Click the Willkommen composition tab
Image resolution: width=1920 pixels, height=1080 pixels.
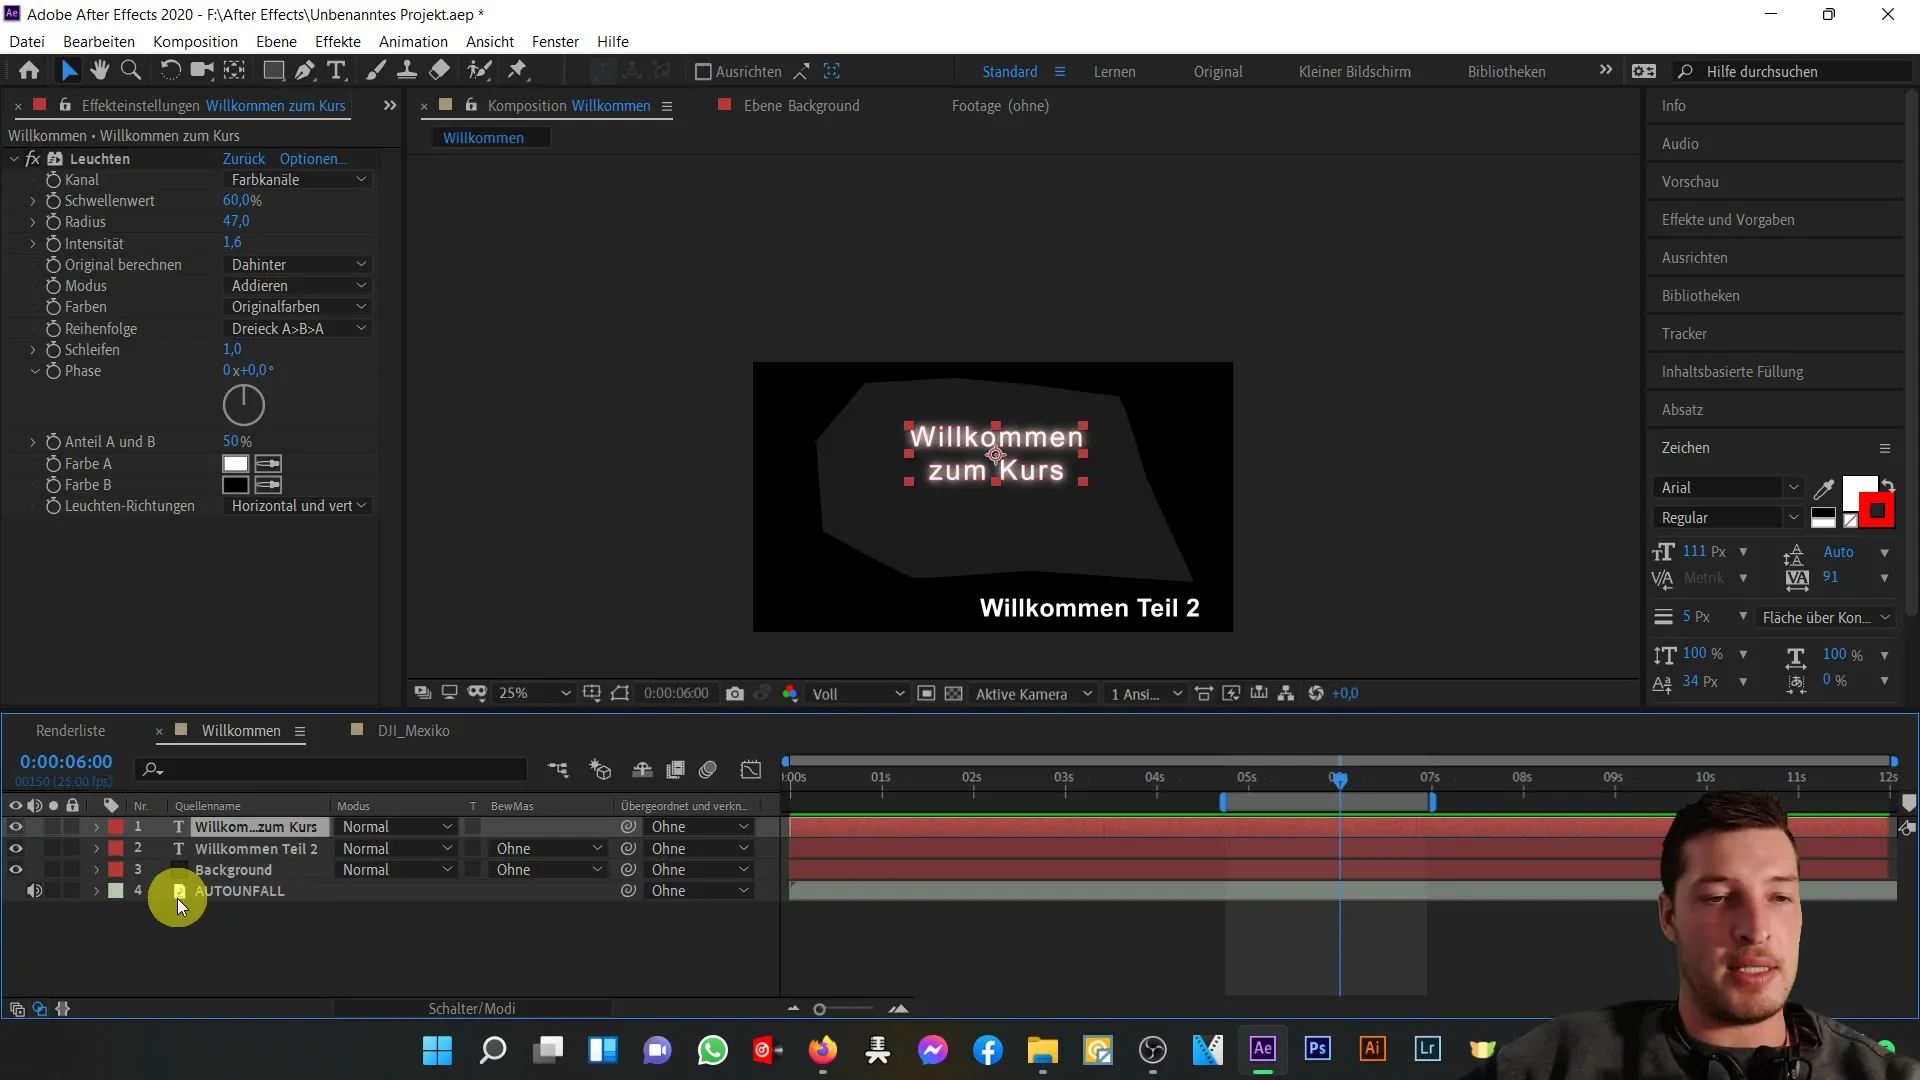241,729
